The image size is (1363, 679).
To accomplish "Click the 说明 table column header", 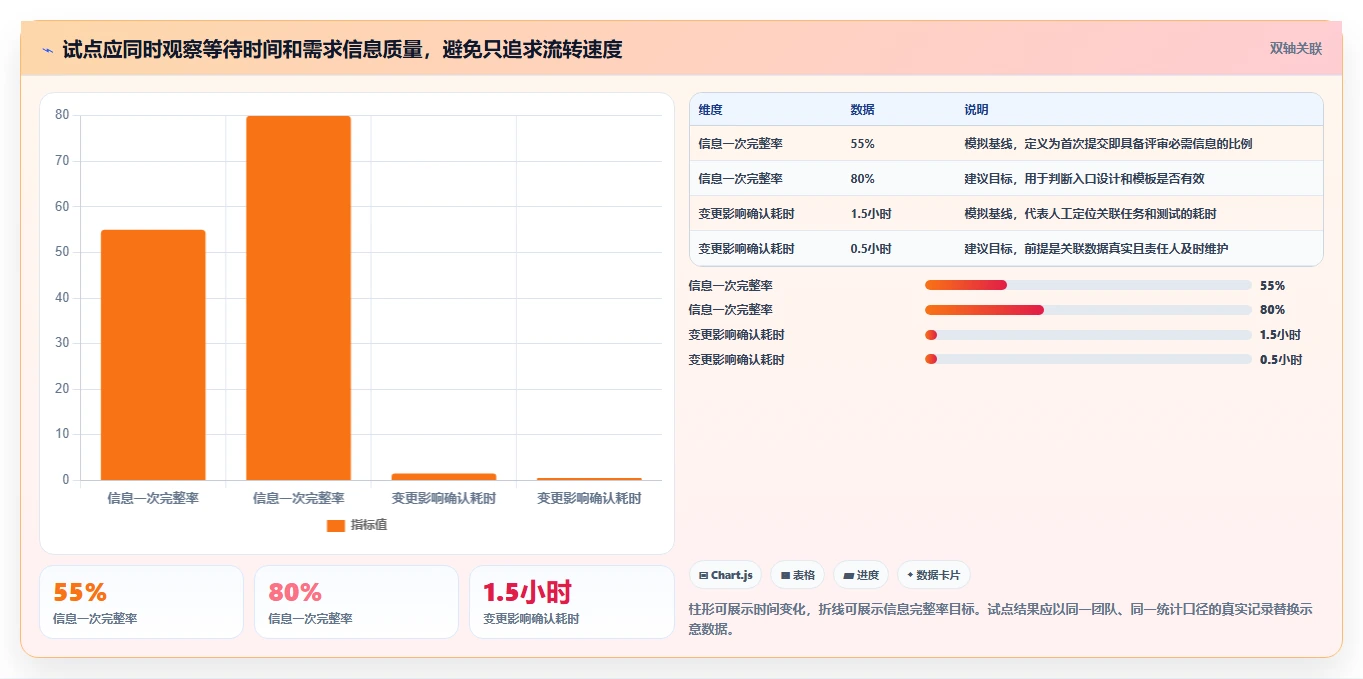I will [x=976, y=110].
